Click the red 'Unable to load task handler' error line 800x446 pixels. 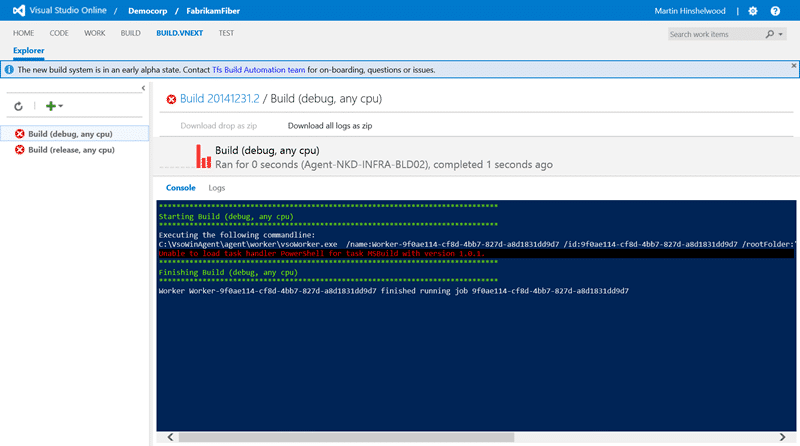coord(321,253)
